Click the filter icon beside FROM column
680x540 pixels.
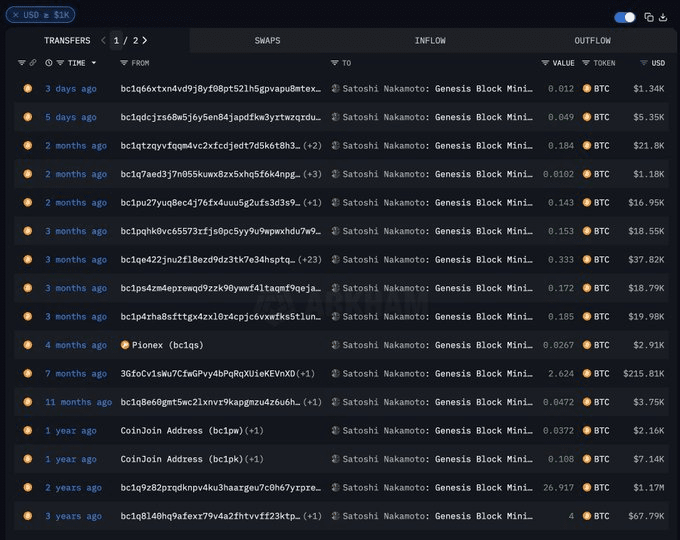tap(123, 63)
